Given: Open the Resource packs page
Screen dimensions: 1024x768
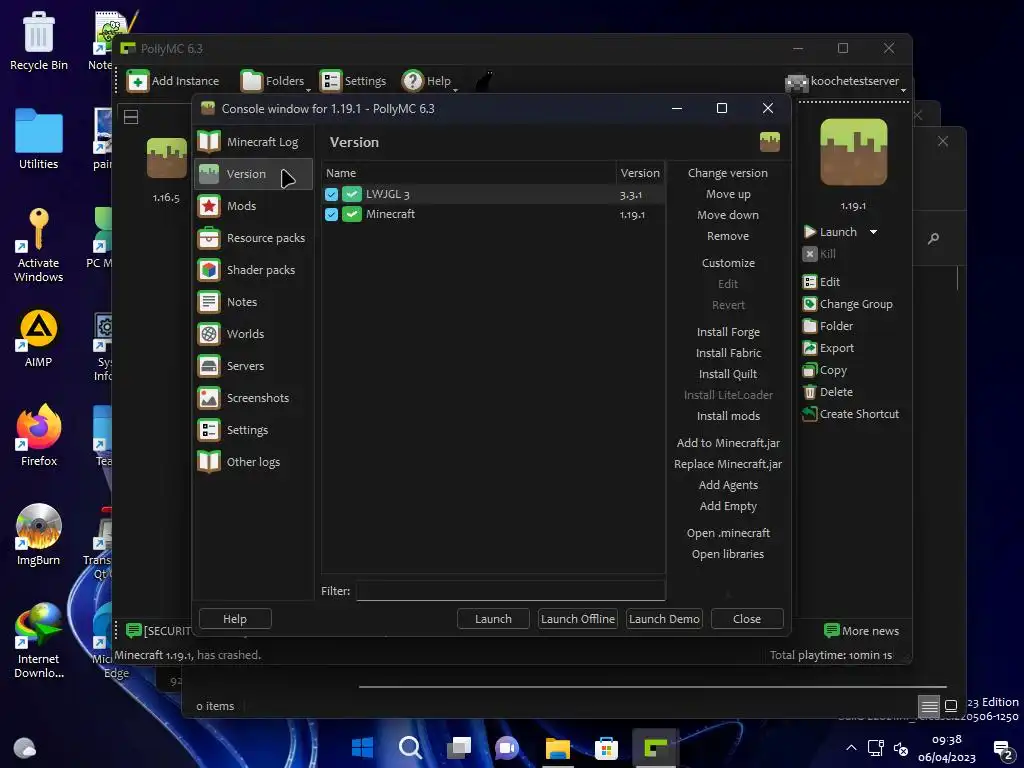Looking at the screenshot, I should [x=253, y=238].
